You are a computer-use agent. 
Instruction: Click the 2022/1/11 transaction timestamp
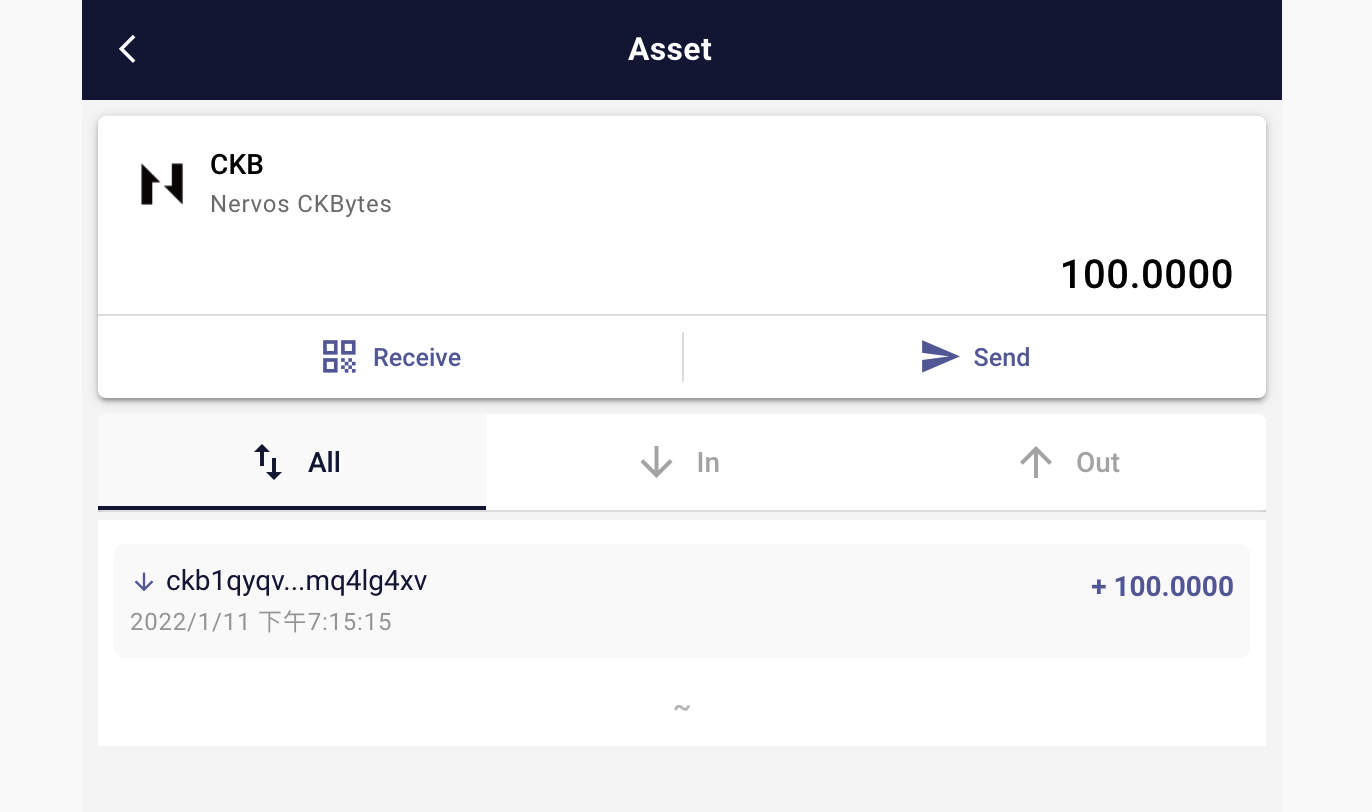pos(260,622)
